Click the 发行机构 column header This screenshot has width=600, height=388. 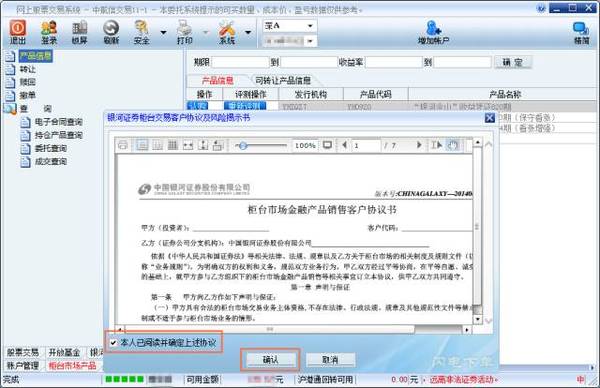tap(311, 95)
